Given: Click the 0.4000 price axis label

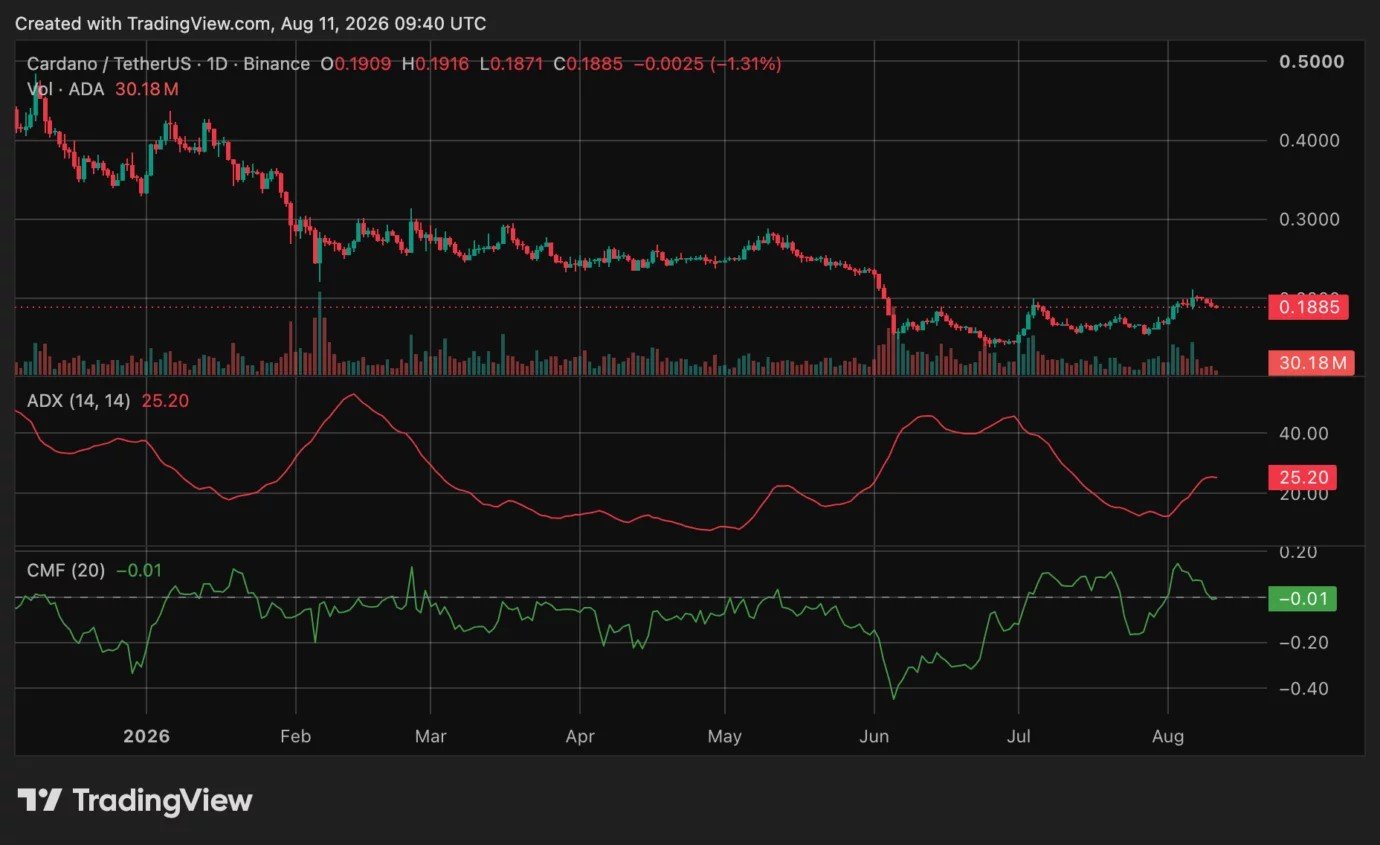Looking at the screenshot, I should point(1312,140).
